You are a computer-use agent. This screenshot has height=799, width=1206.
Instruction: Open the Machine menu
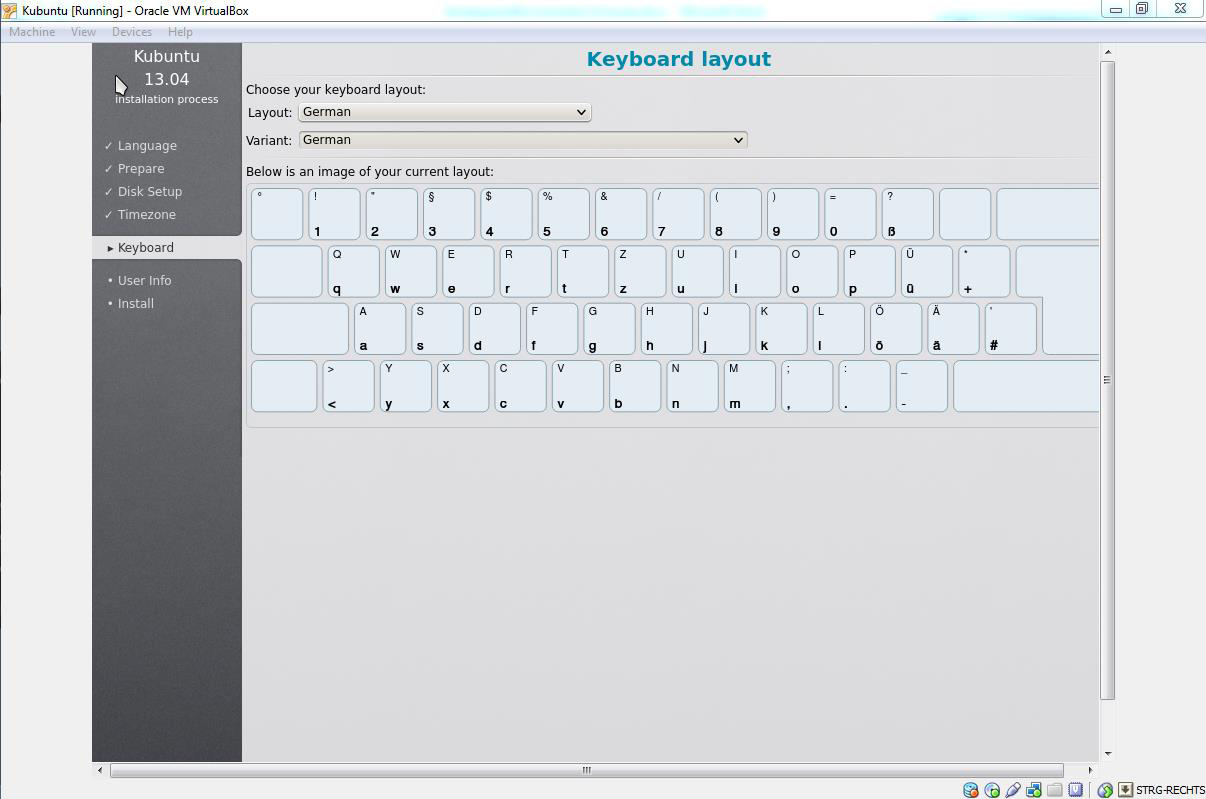click(x=32, y=32)
